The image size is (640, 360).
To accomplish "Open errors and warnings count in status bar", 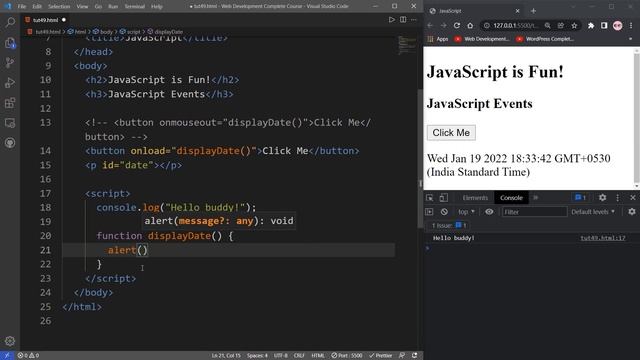I will pos(28,356).
